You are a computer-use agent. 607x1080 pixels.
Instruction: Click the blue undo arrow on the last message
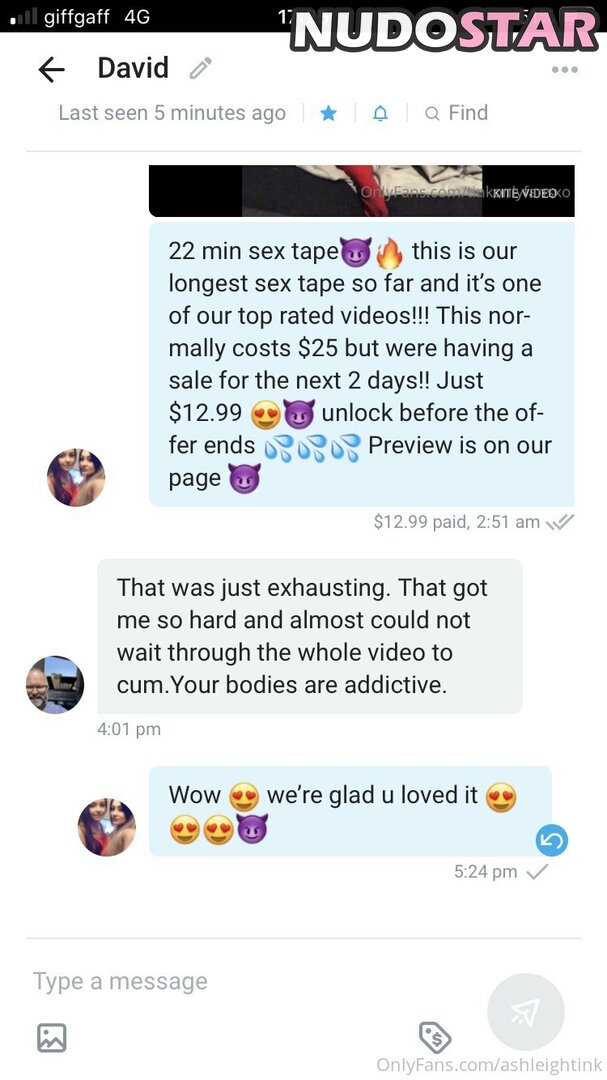point(552,840)
